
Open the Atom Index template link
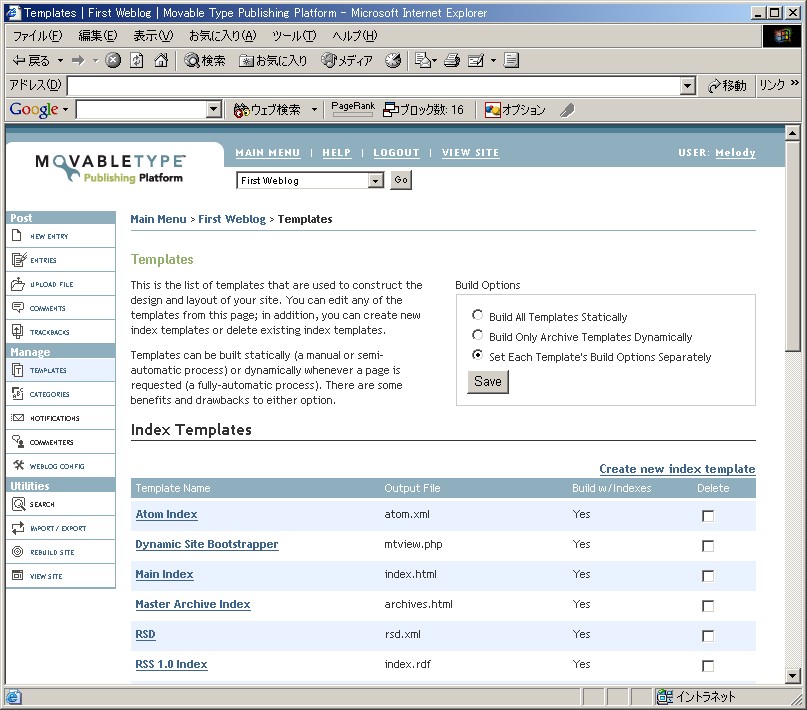click(x=166, y=514)
